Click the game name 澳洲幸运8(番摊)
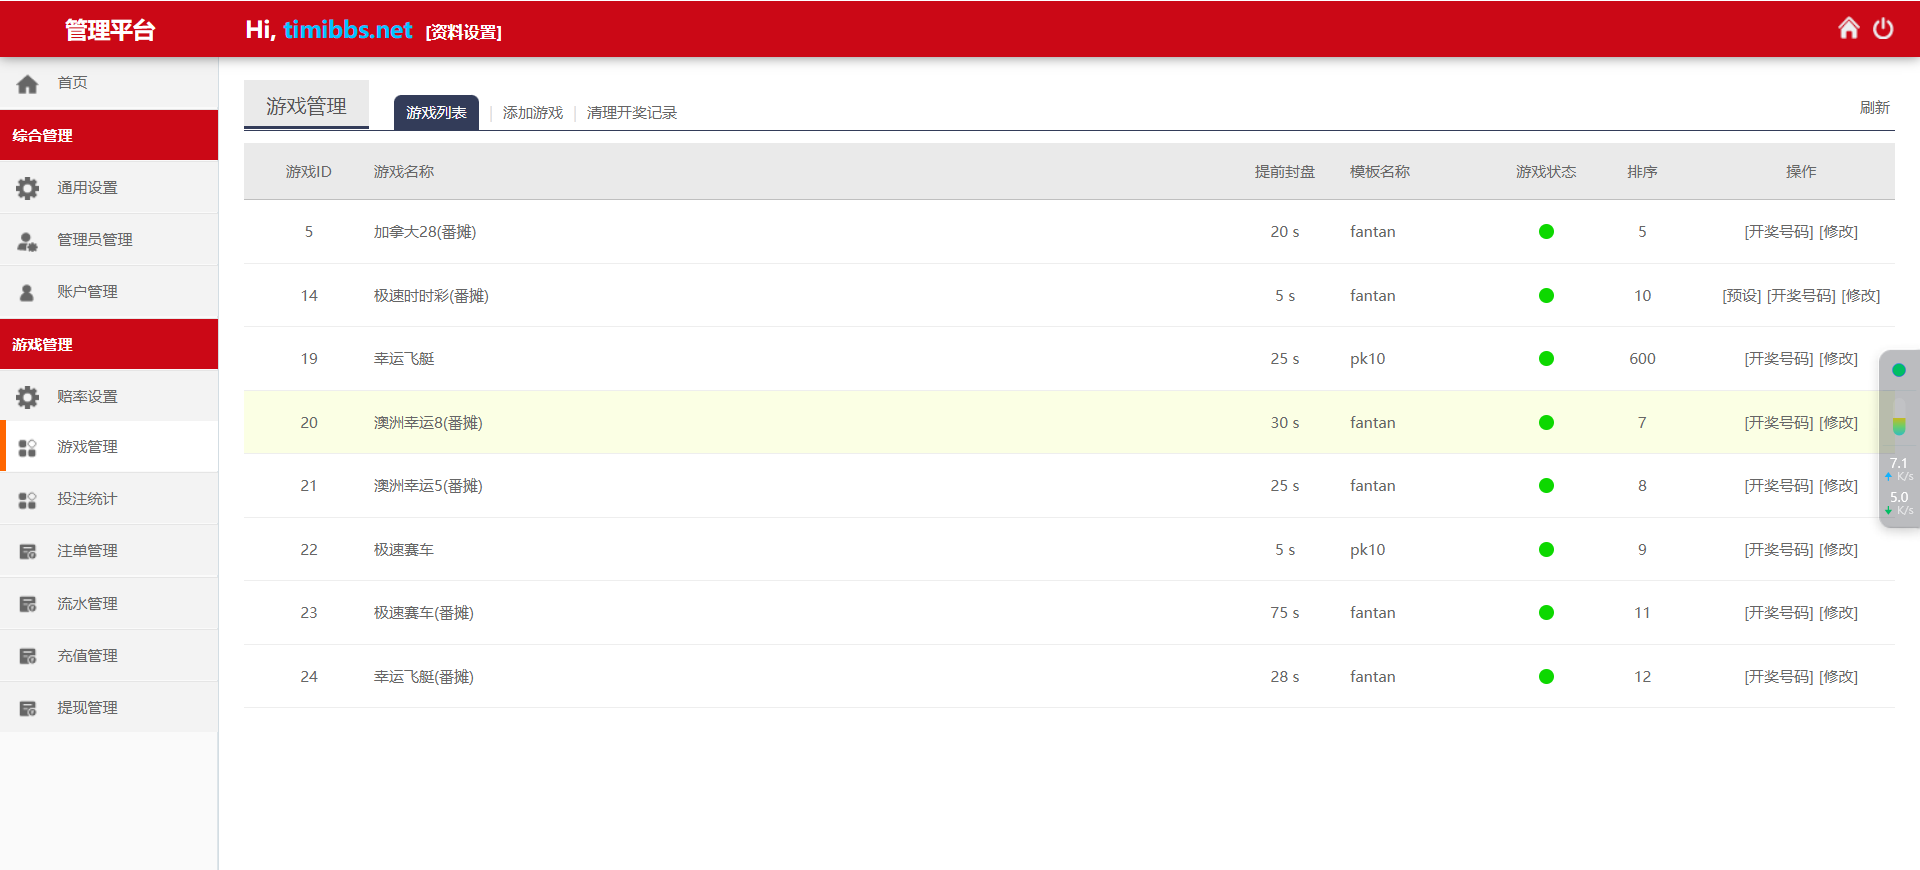This screenshot has width=1920, height=870. point(428,423)
